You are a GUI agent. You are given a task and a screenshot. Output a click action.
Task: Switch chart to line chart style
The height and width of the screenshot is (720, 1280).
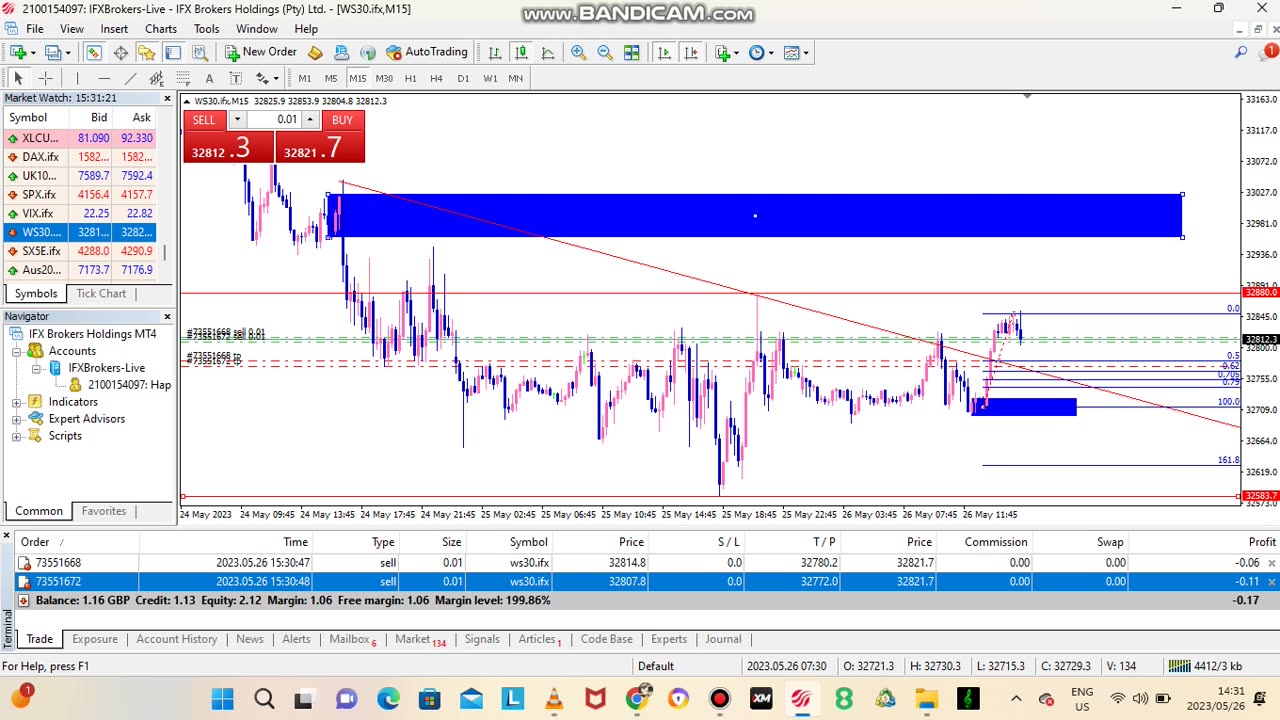tap(548, 52)
